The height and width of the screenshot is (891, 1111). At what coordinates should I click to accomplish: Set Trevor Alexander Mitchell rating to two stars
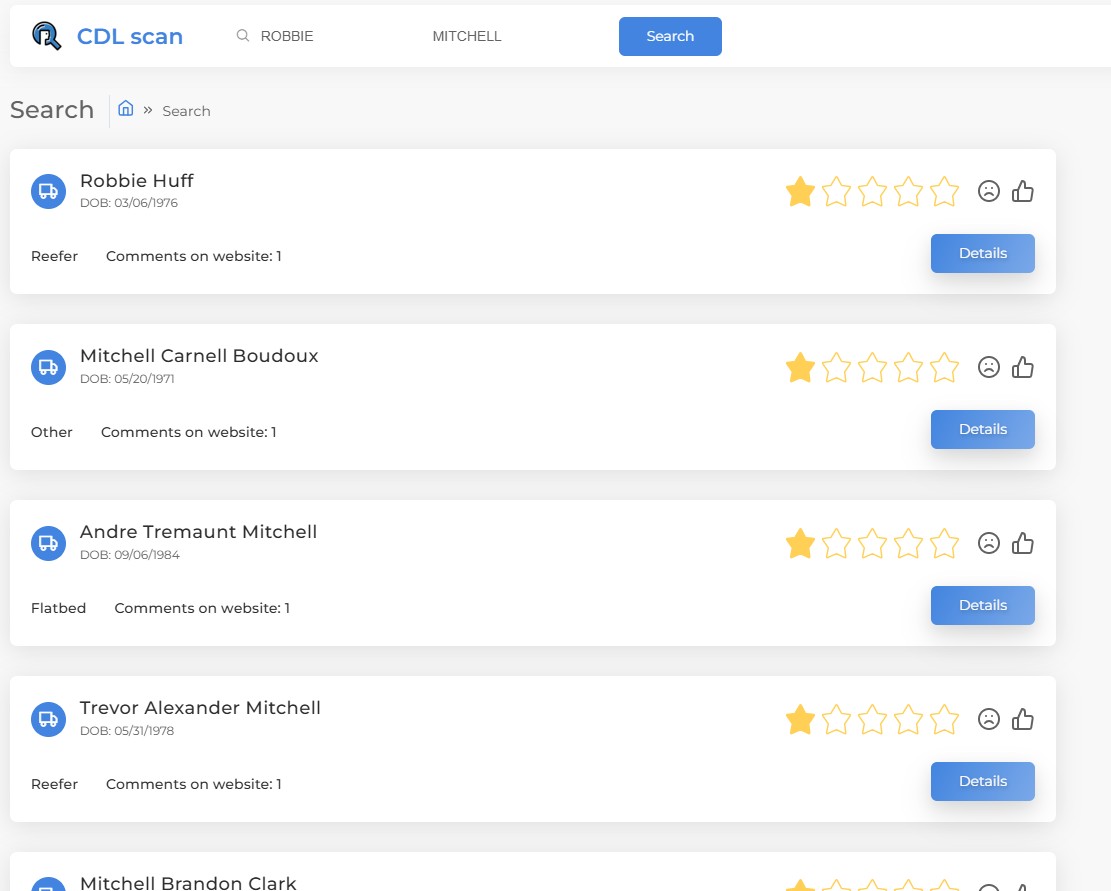pyautogui.click(x=836, y=719)
